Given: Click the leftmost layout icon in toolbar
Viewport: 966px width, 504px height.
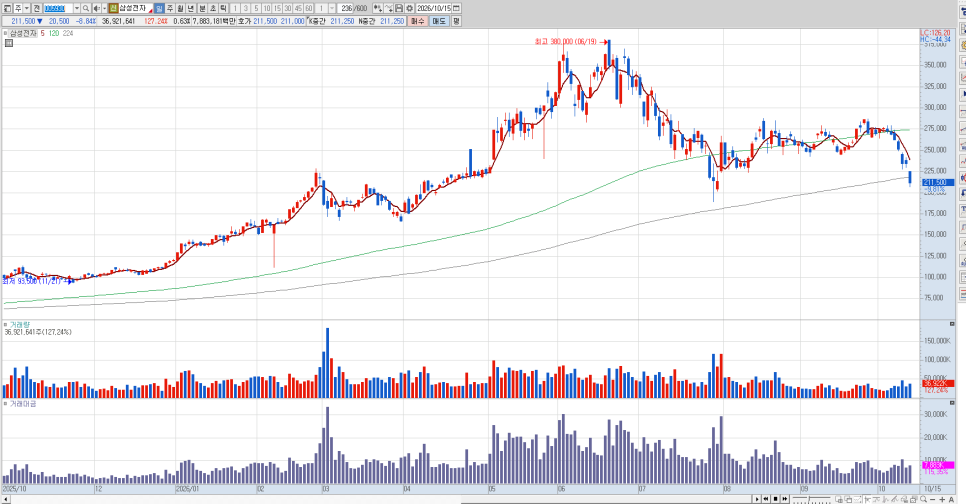Looking at the screenshot, I should click(7, 8).
